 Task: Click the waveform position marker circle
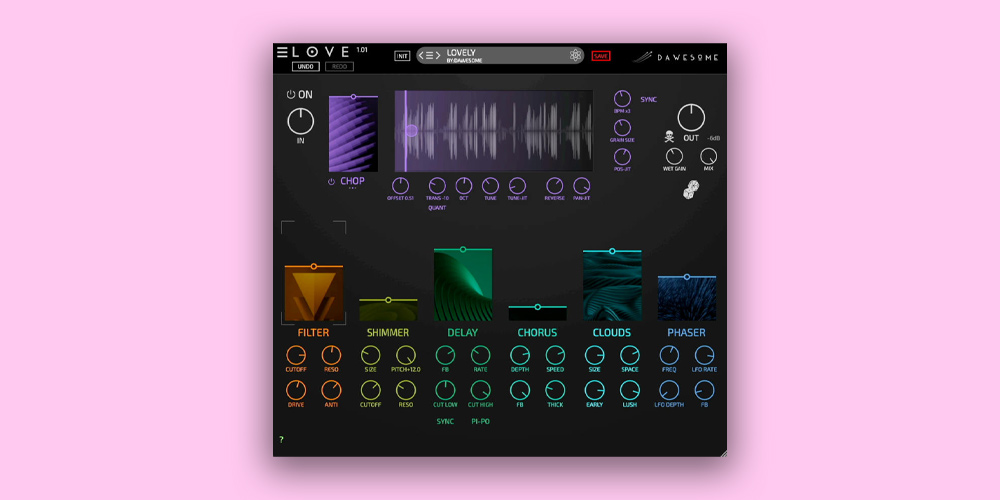click(x=412, y=131)
